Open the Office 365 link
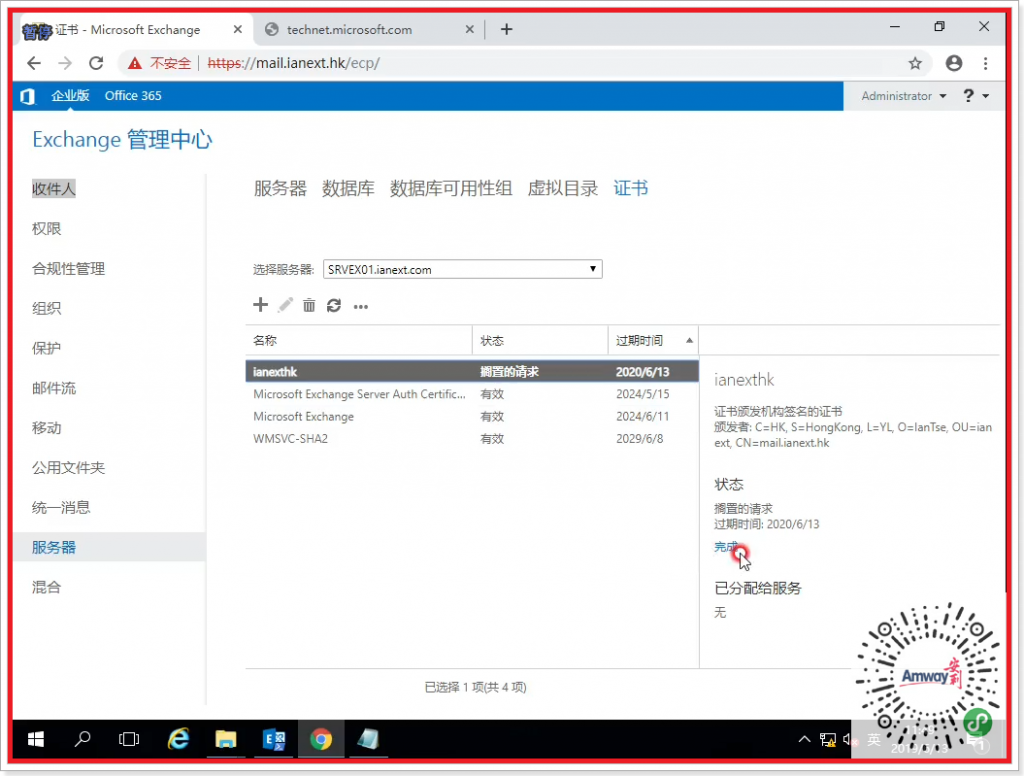Image resolution: width=1024 pixels, height=776 pixels. (133, 96)
